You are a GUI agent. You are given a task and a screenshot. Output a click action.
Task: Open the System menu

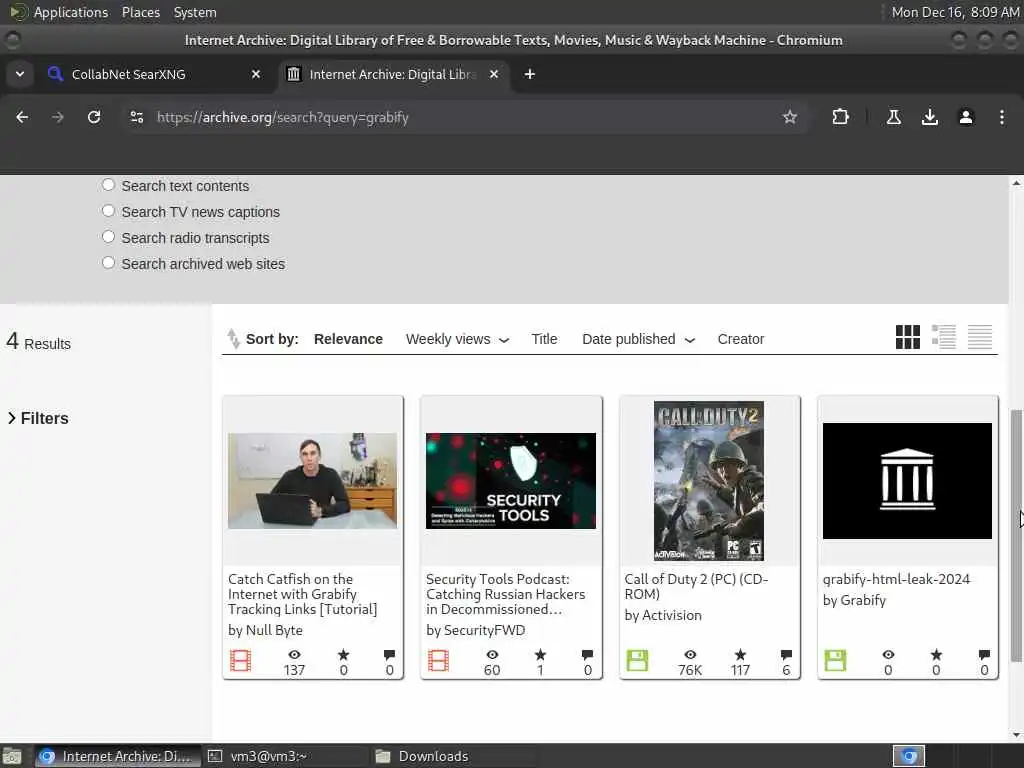pos(195,12)
